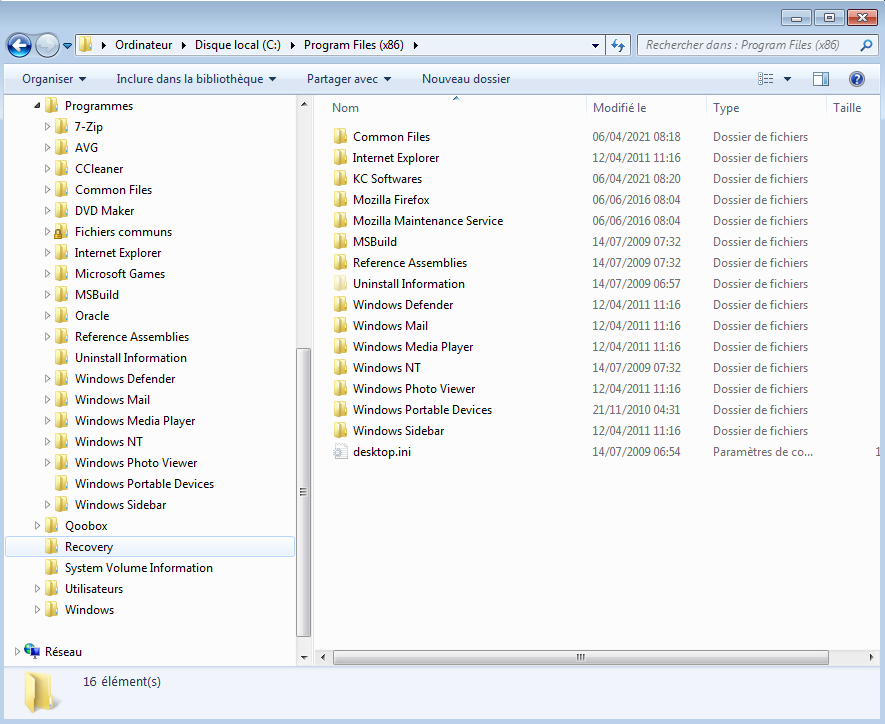The image size is (885, 724).
Task: Change view with the view mode icon
Action: (x=765, y=79)
